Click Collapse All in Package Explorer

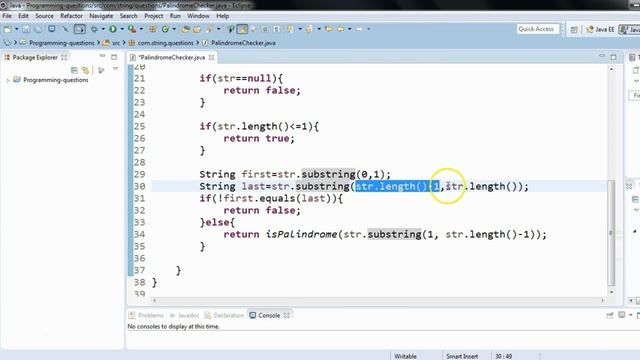74,70
